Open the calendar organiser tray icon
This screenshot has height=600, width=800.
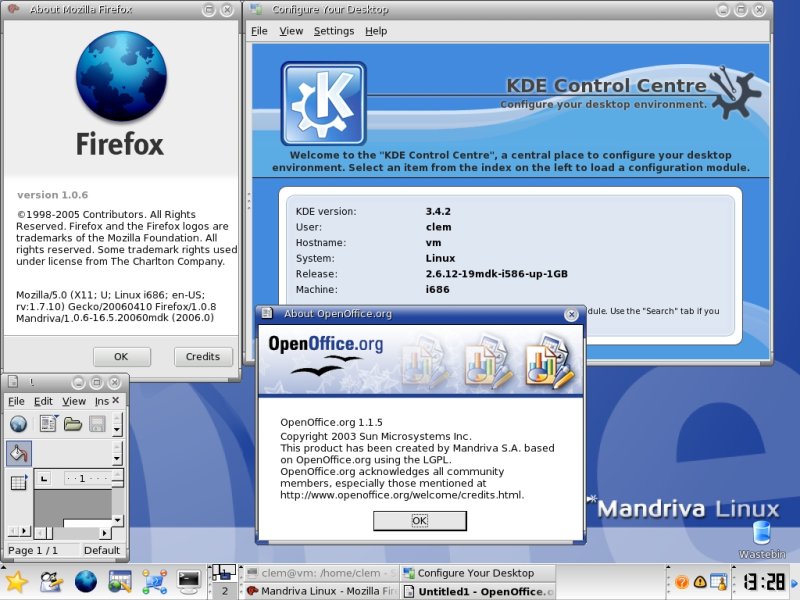point(719,582)
